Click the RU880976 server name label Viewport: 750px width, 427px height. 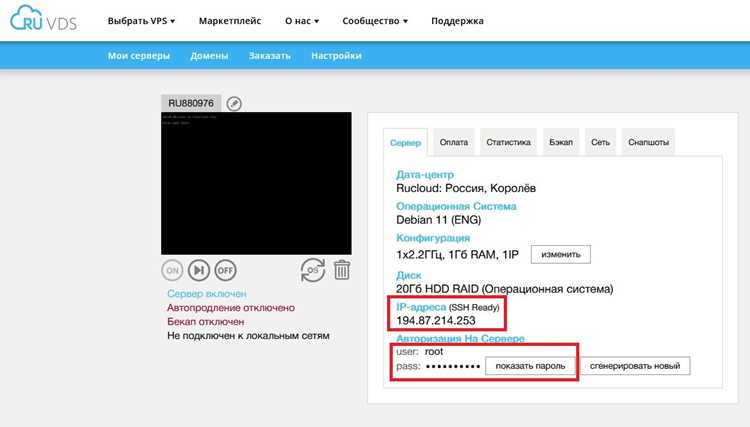191,103
